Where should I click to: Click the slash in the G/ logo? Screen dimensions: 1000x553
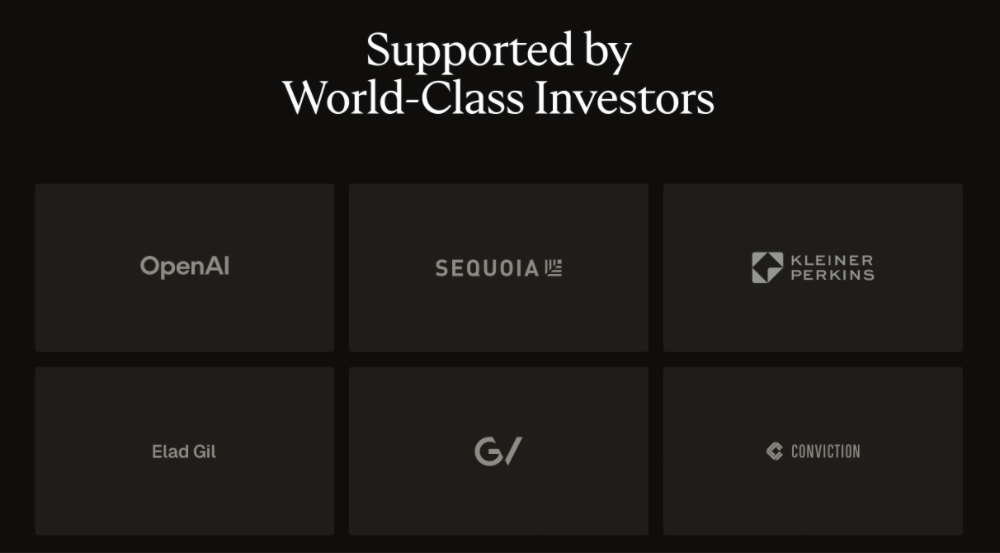pyautogui.click(x=512, y=451)
